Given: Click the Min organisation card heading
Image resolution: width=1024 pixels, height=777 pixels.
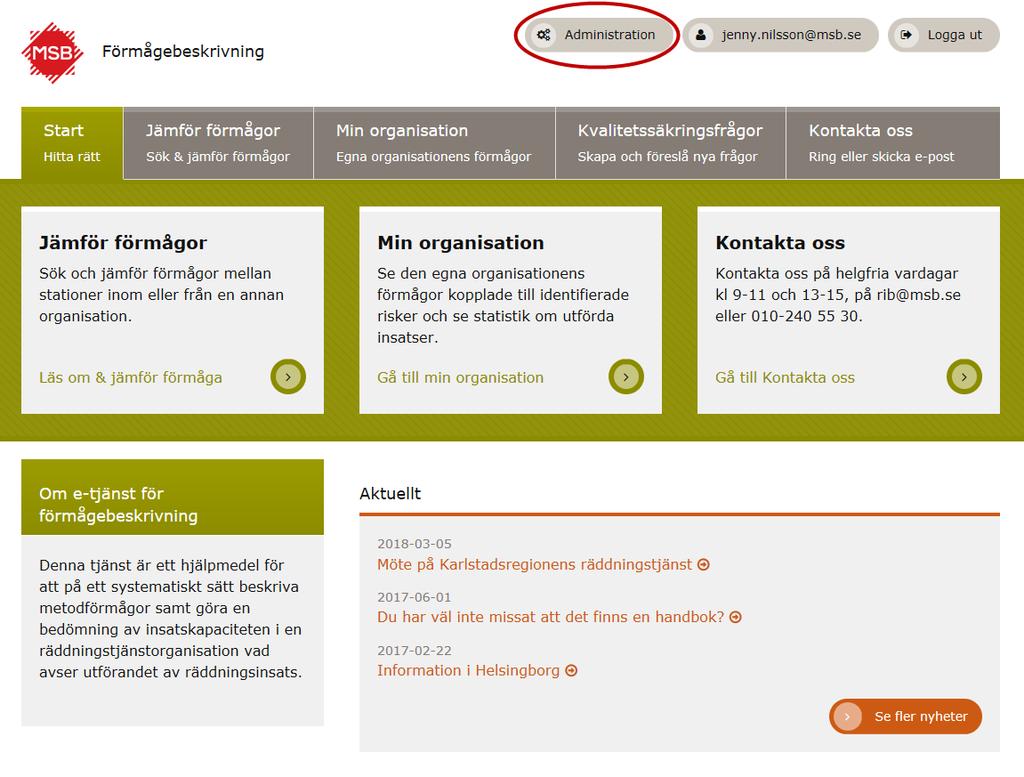Looking at the screenshot, I should pyautogui.click(x=460, y=243).
